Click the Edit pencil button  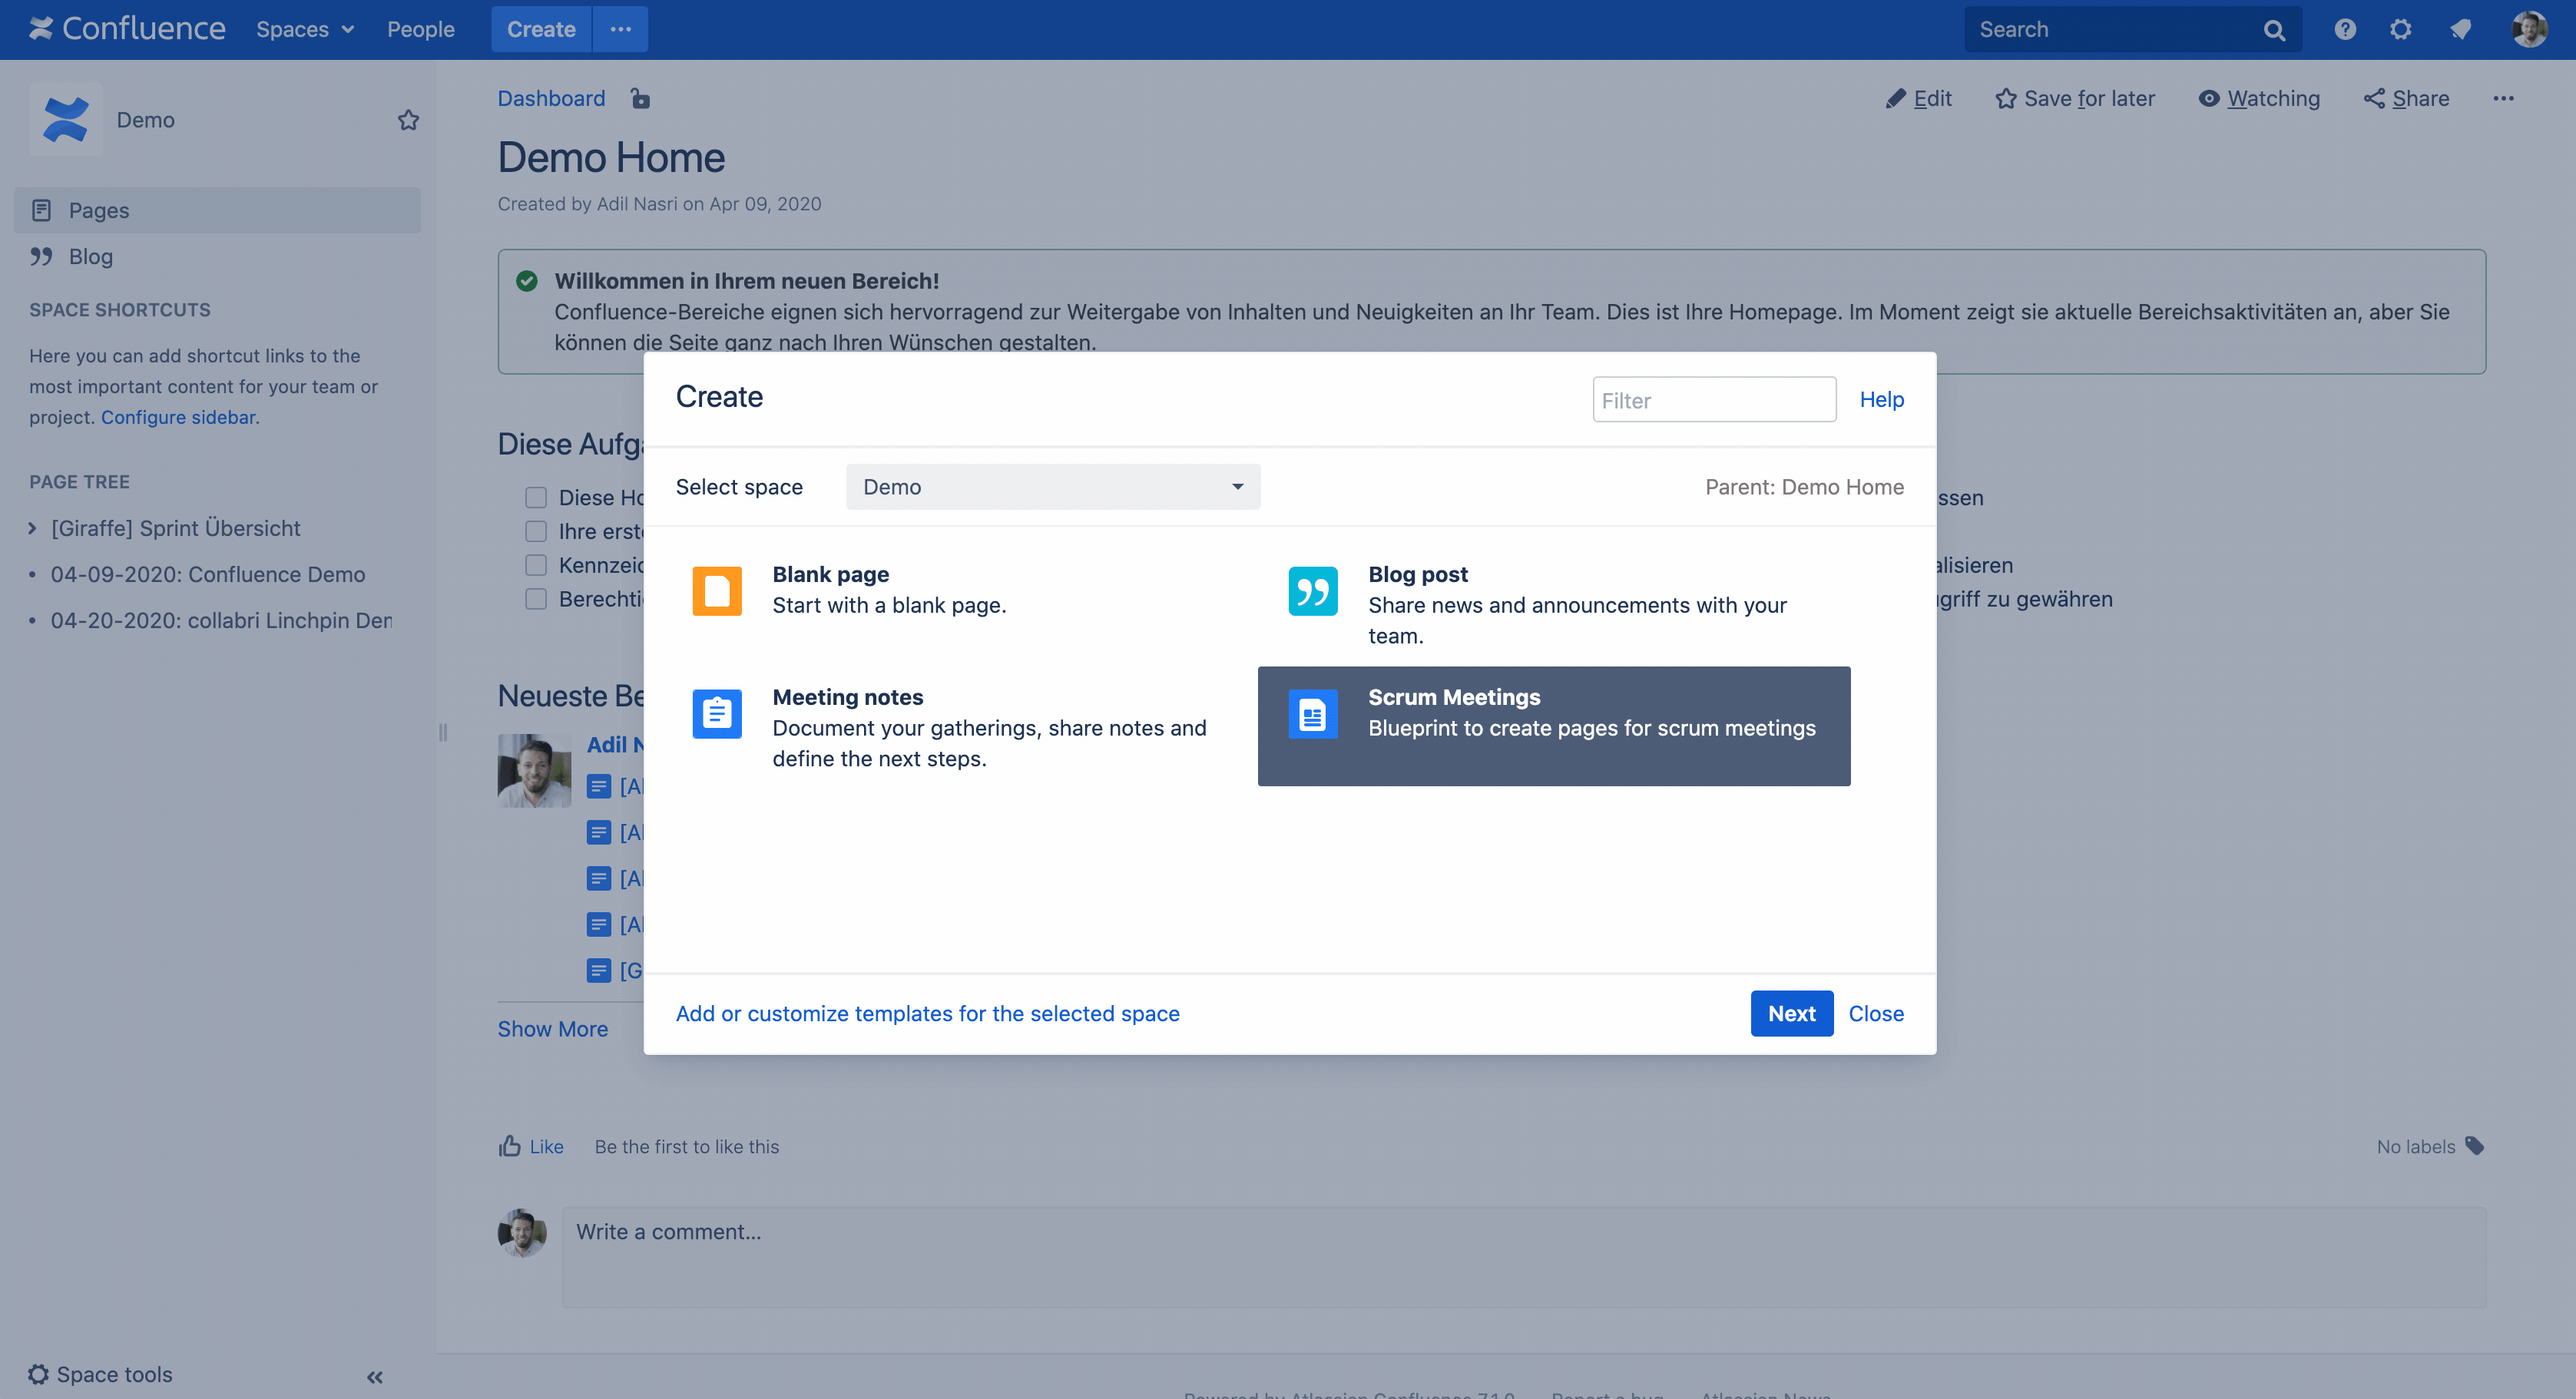(1919, 98)
